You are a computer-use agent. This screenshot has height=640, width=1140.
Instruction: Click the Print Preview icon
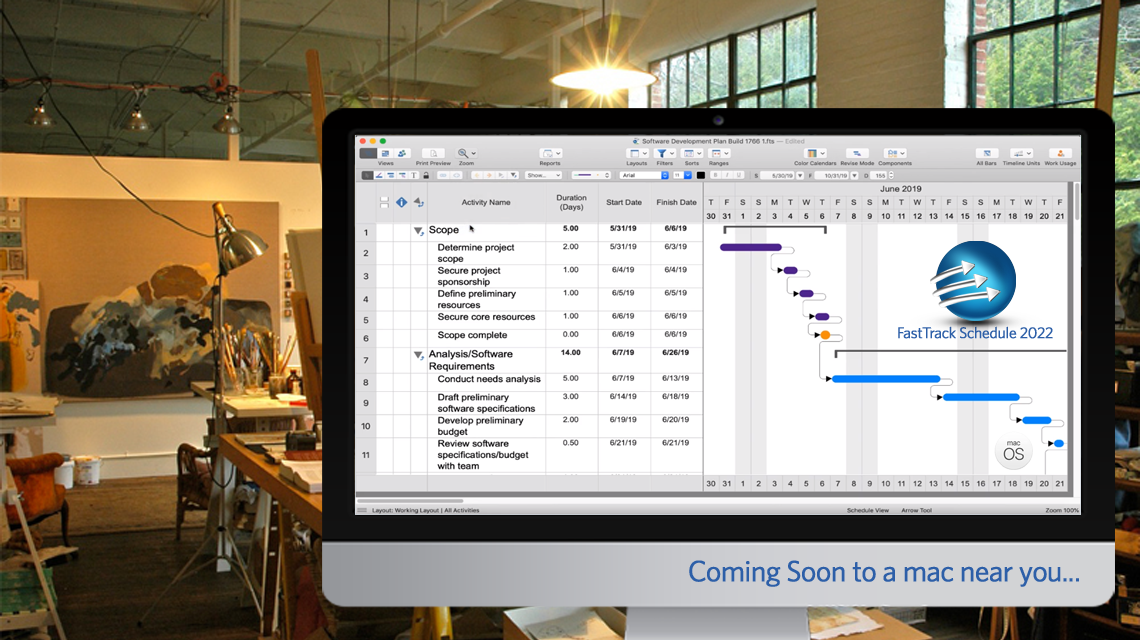tap(434, 153)
